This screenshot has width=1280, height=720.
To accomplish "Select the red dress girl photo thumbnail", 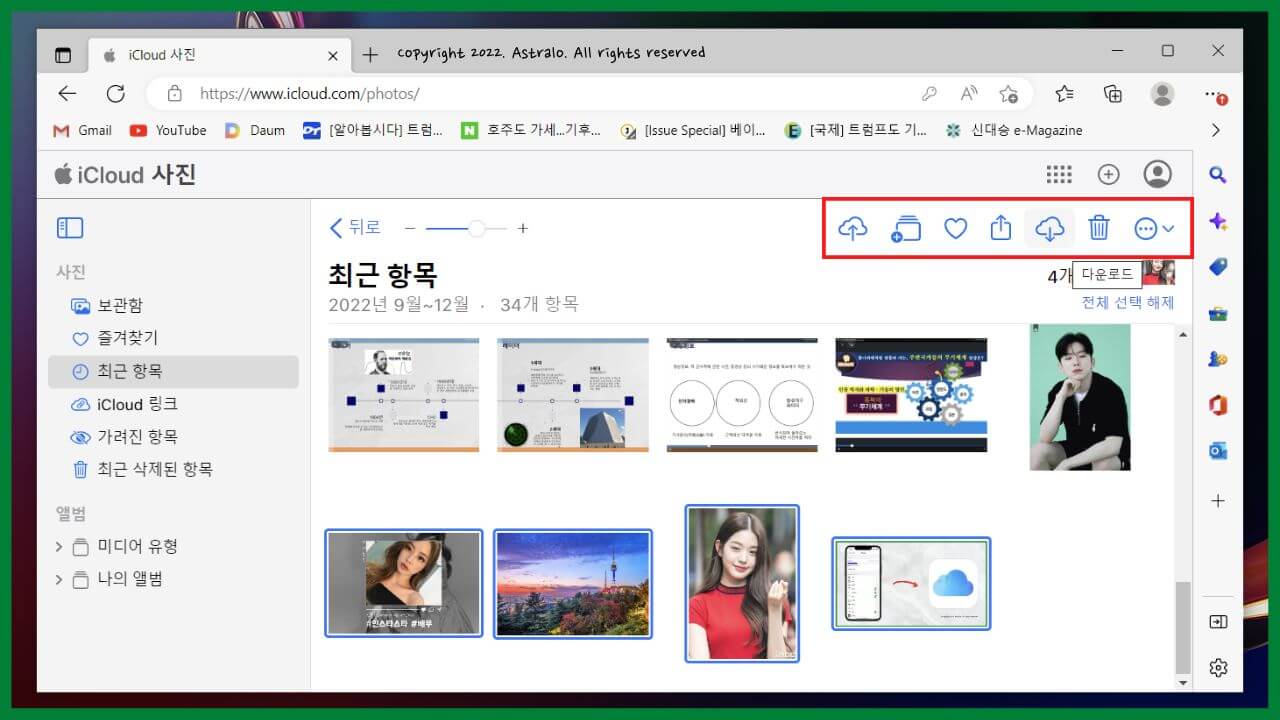I will 741,584.
